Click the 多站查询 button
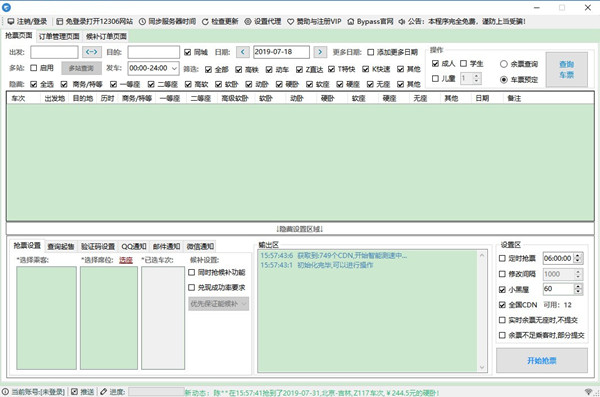Image resolution: width=600 pixels, height=397 pixels. tap(82, 68)
